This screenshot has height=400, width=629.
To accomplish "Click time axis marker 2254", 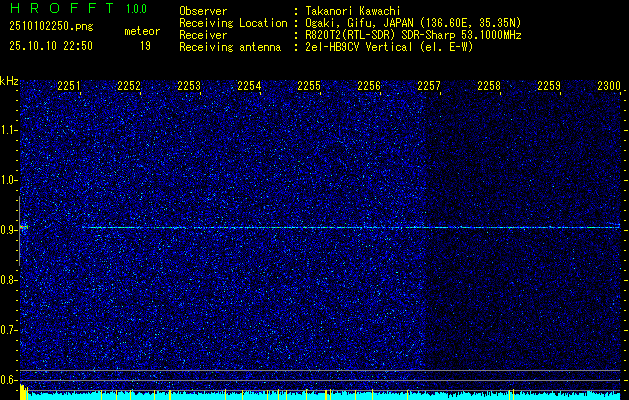I will [x=249, y=86].
